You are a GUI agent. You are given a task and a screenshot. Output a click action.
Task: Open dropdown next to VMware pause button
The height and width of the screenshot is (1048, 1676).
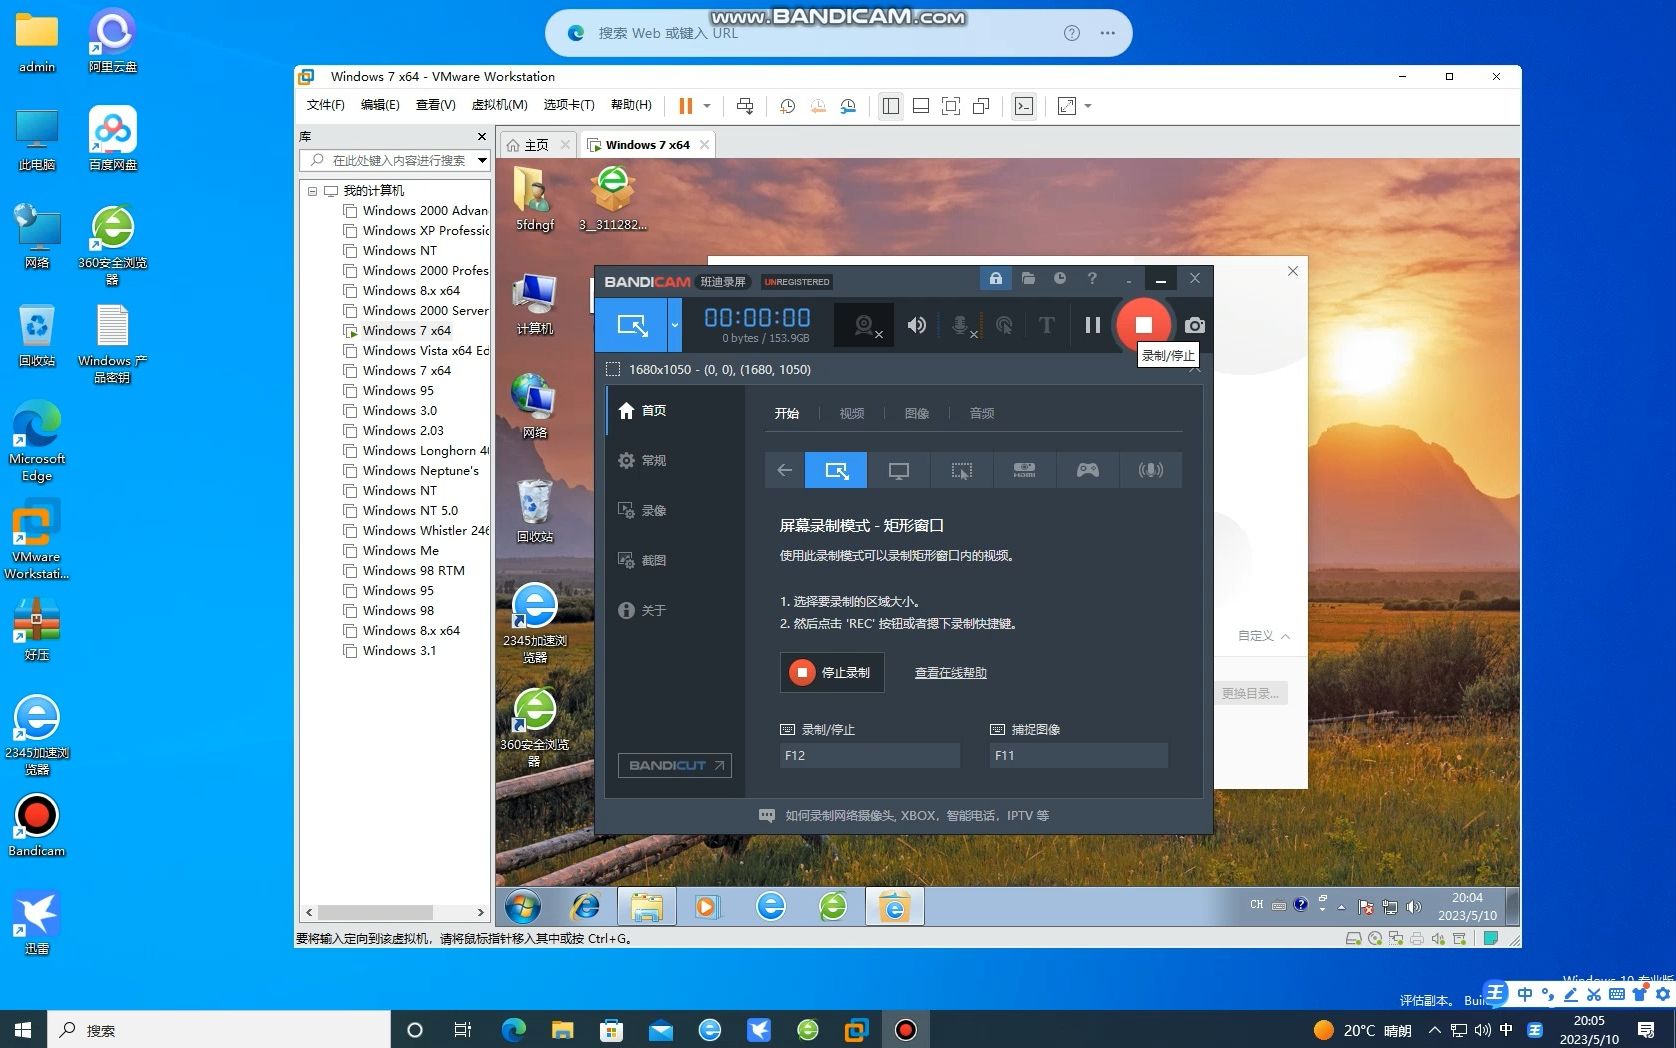(707, 105)
